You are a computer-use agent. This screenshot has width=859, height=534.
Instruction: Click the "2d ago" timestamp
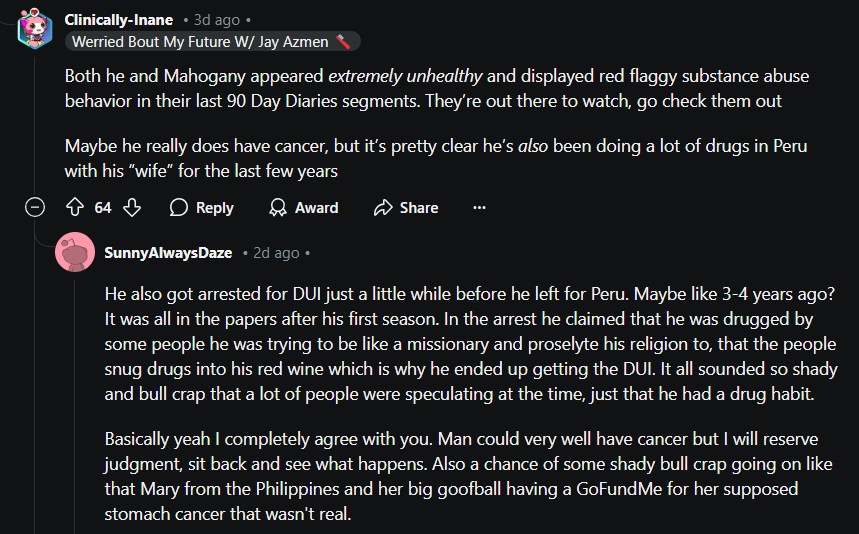pyautogui.click(x=276, y=253)
